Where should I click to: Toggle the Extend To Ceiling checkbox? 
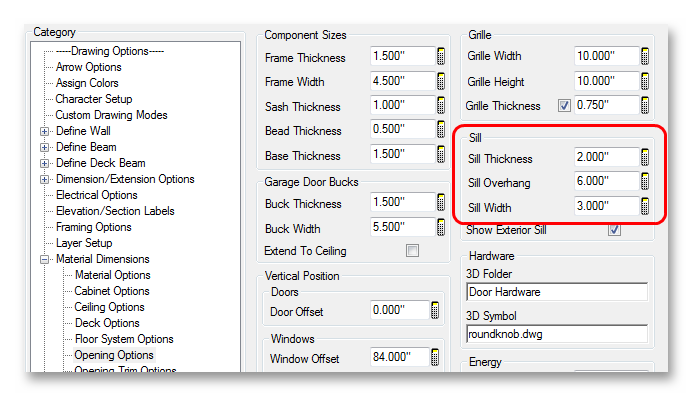(x=412, y=251)
